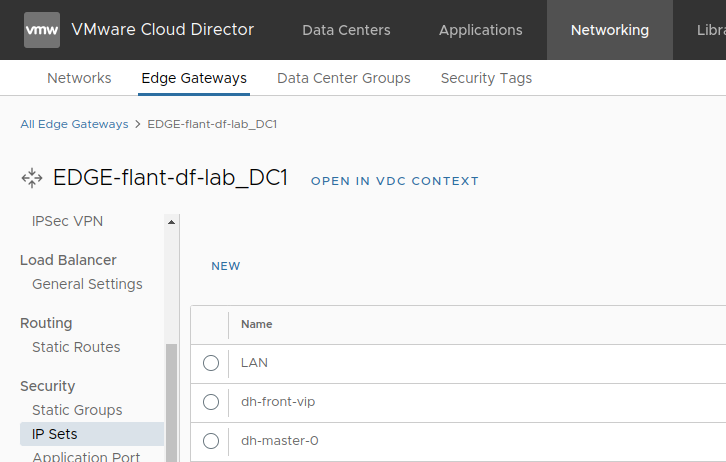Open the Applications menu
Screen dimensions: 726x462
pos(480,30)
